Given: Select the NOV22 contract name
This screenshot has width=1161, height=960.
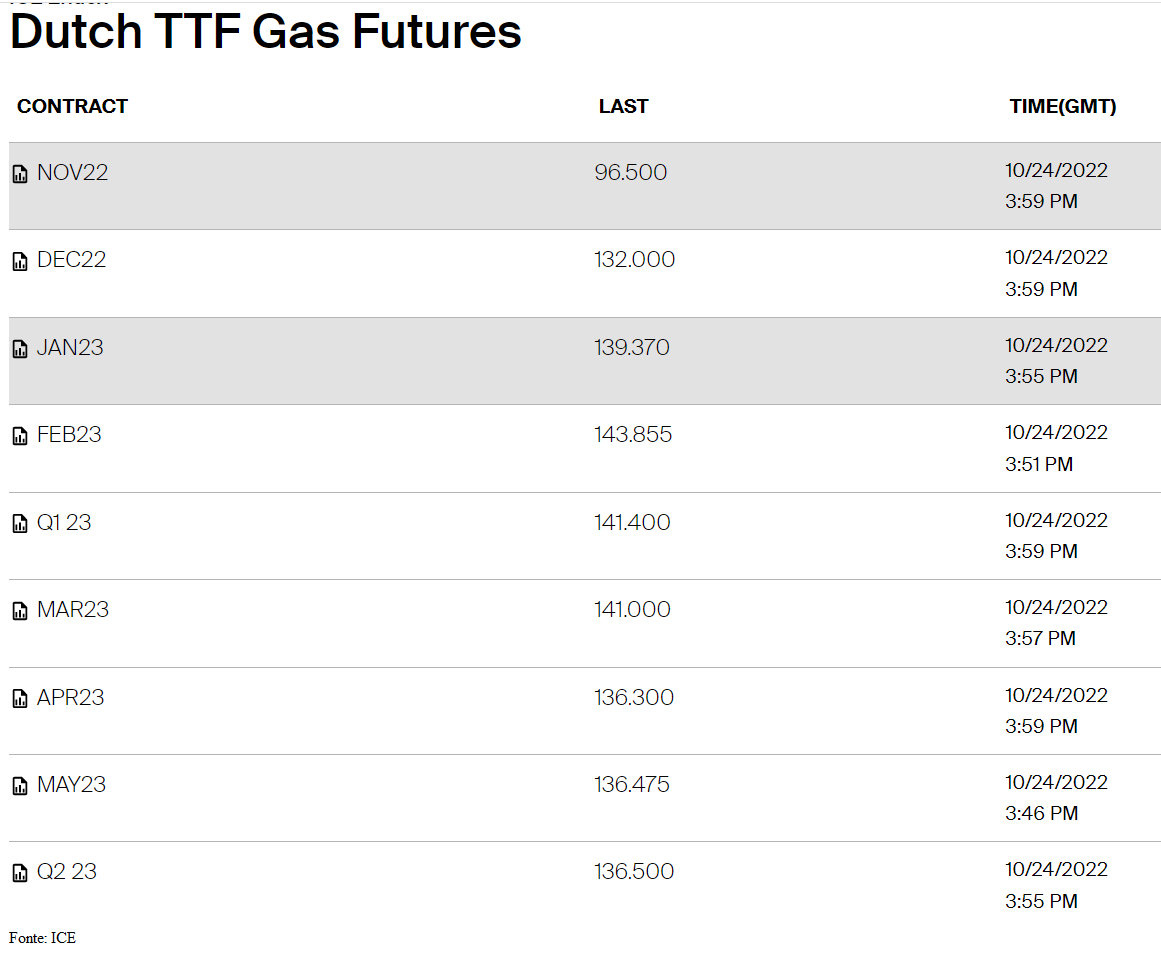Looking at the screenshot, I should (73, 172).
